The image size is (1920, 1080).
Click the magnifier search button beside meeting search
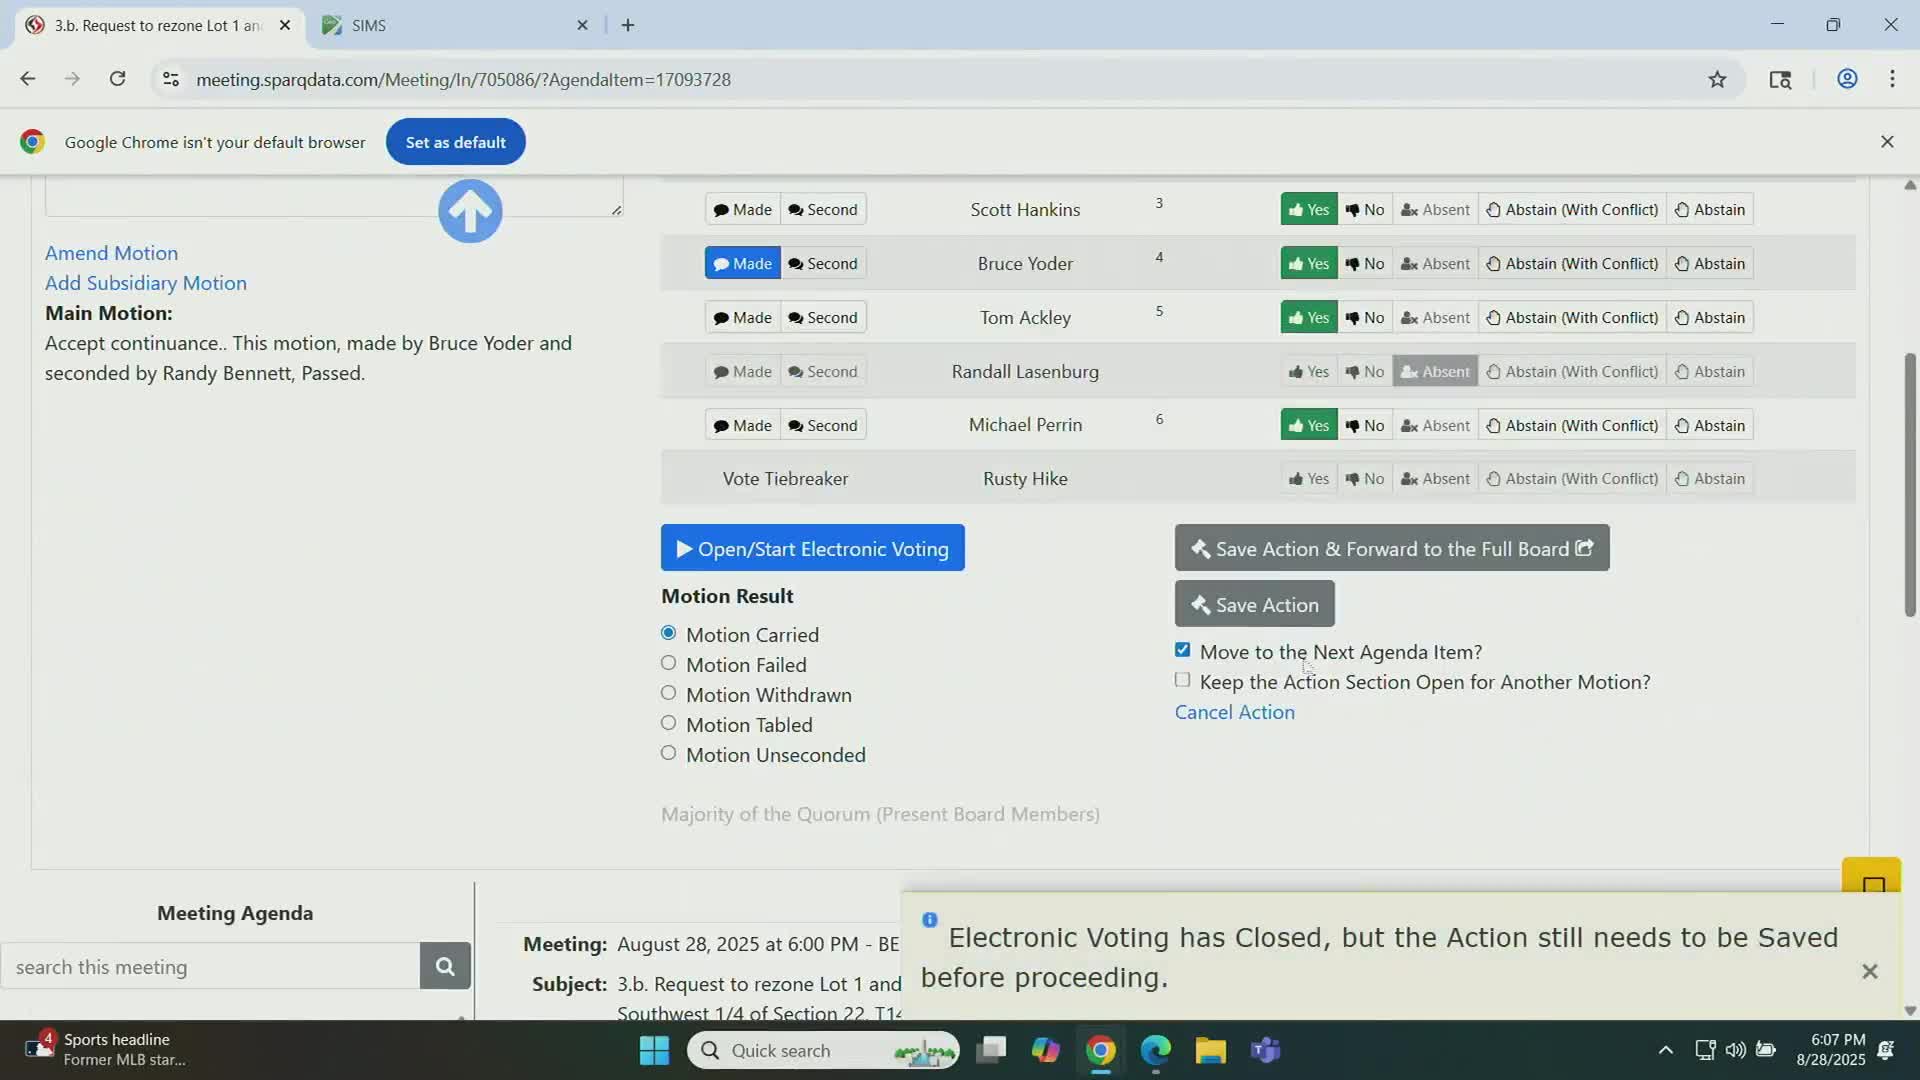(445, 966)
